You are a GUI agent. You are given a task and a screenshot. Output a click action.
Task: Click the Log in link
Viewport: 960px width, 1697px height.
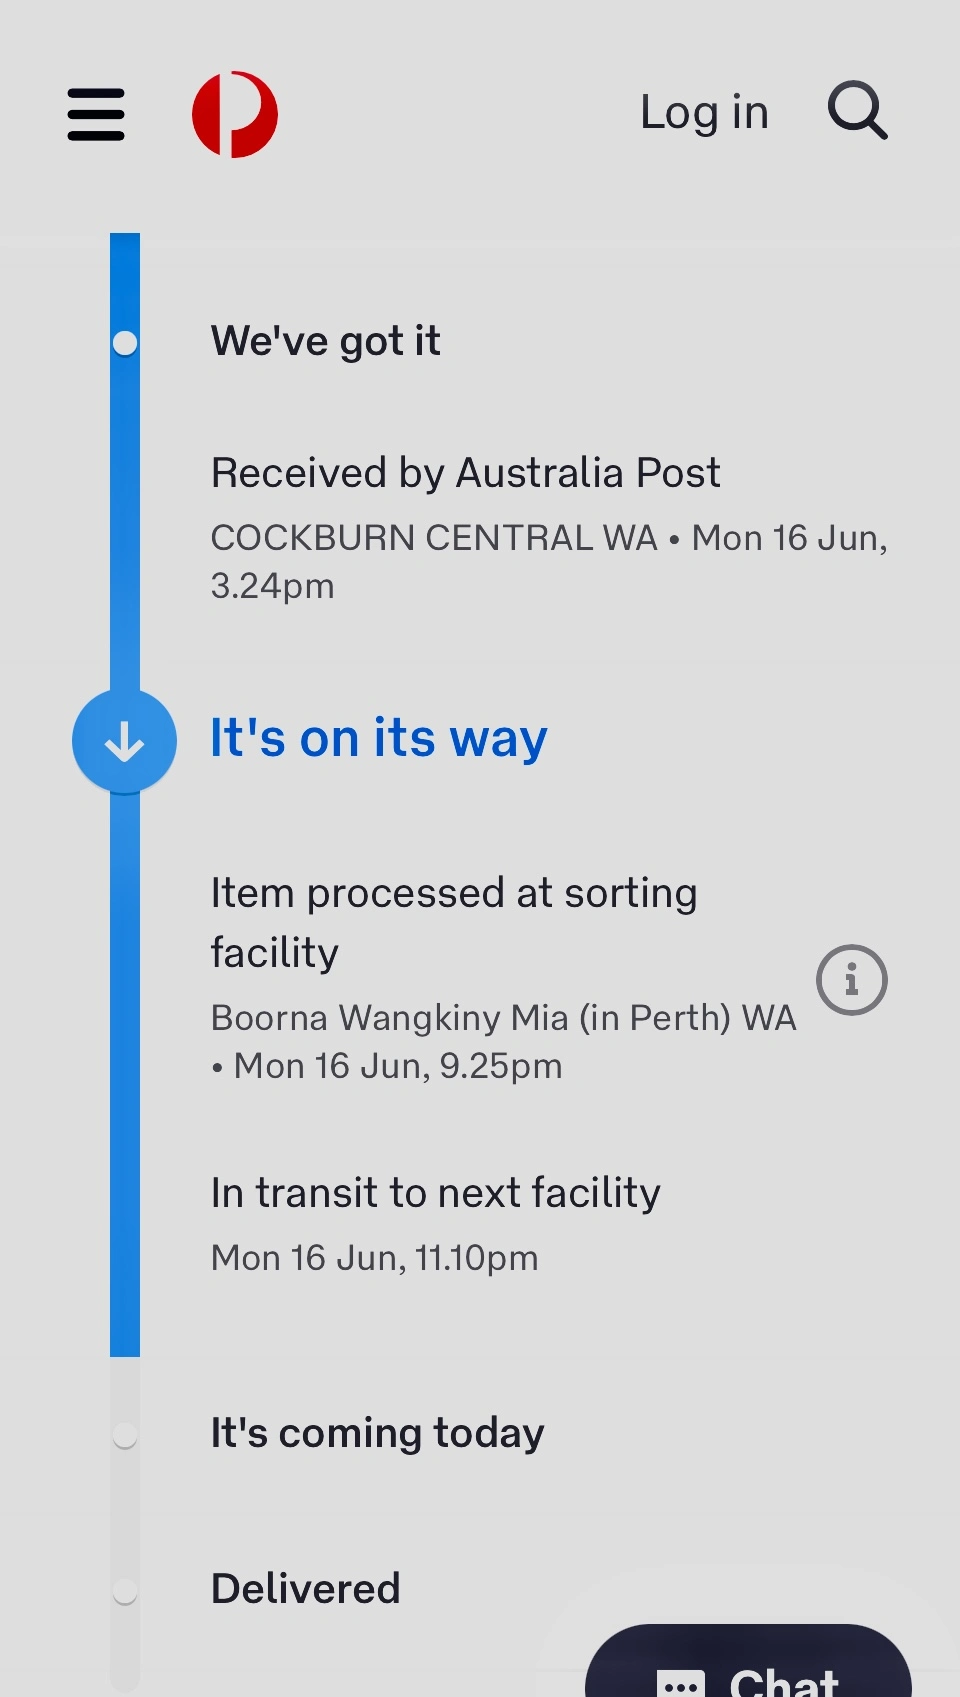704,112
